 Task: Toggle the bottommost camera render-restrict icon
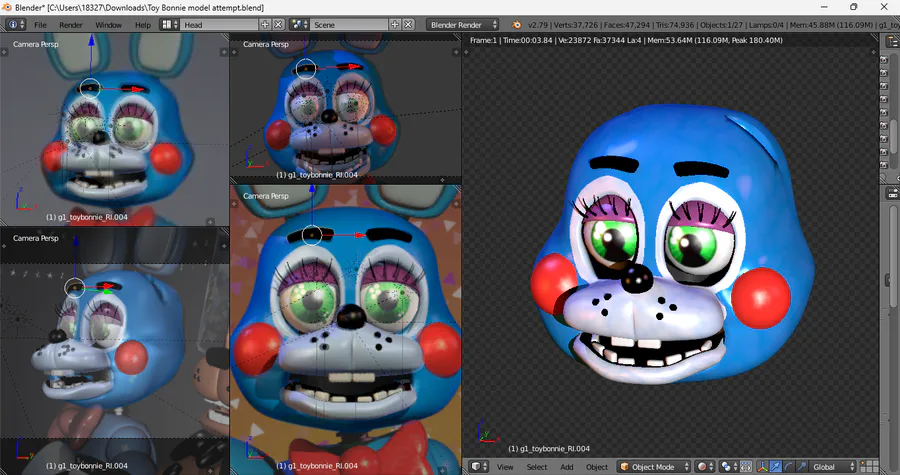click(x=884, y=165)
